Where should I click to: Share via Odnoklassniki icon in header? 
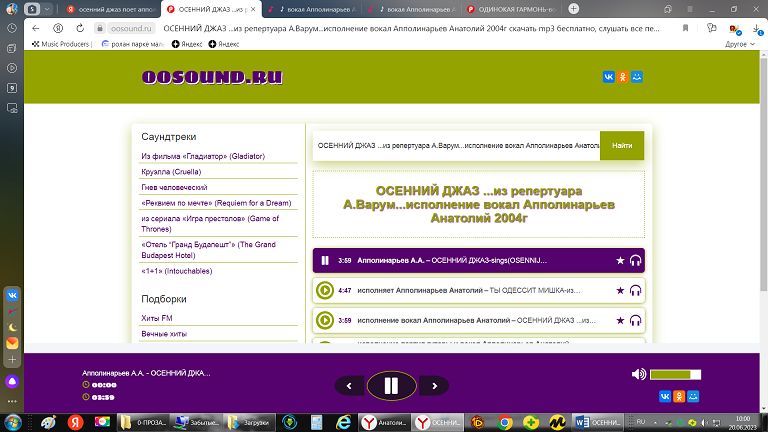coord(623,77)
